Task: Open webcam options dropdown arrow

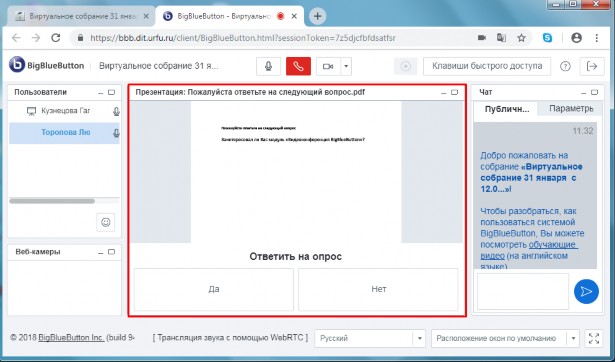Action: (346, 66)
